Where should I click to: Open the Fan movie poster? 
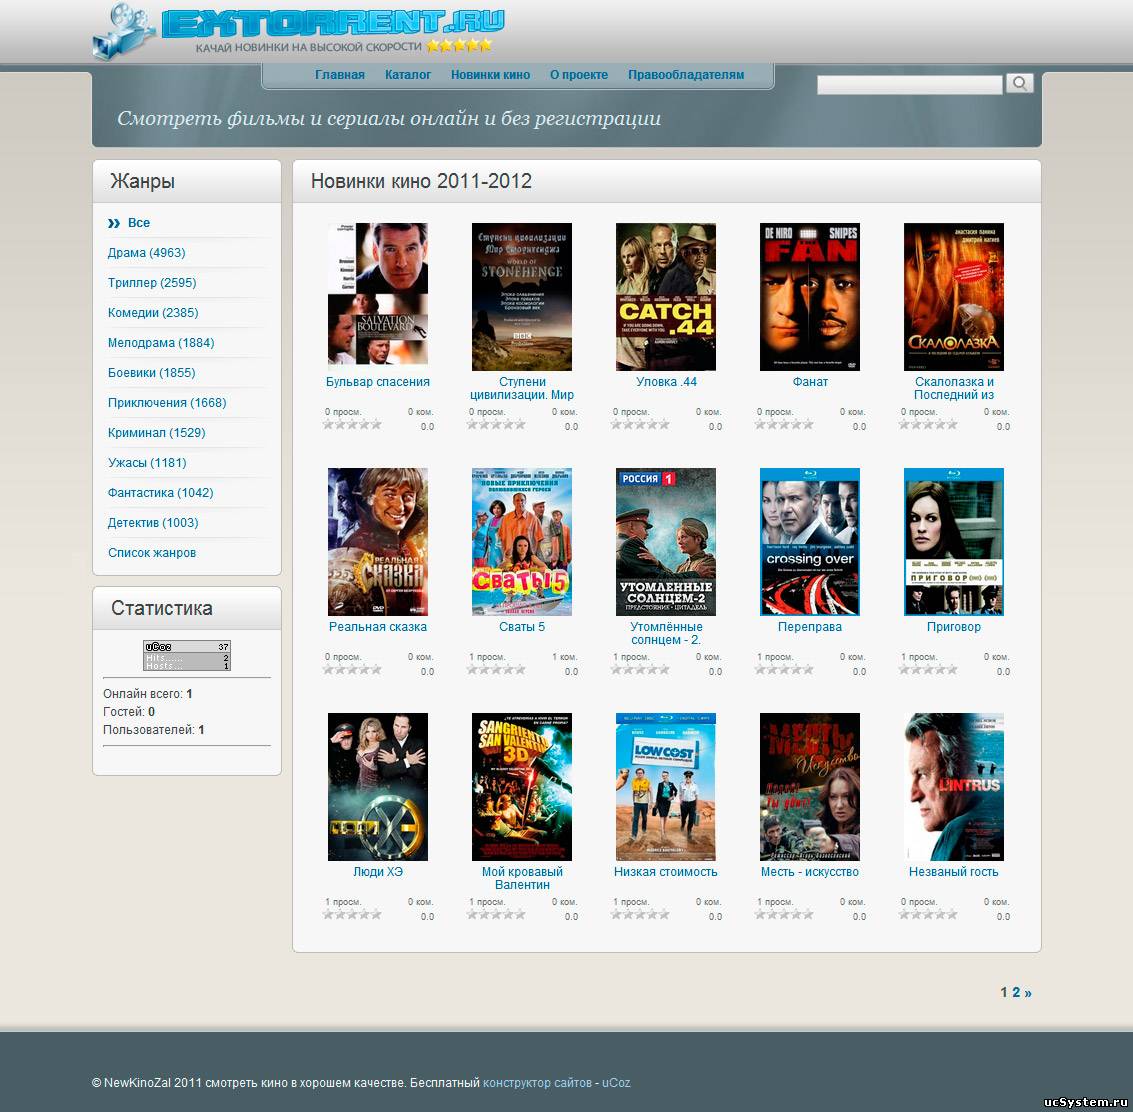(x=810, y=296)
